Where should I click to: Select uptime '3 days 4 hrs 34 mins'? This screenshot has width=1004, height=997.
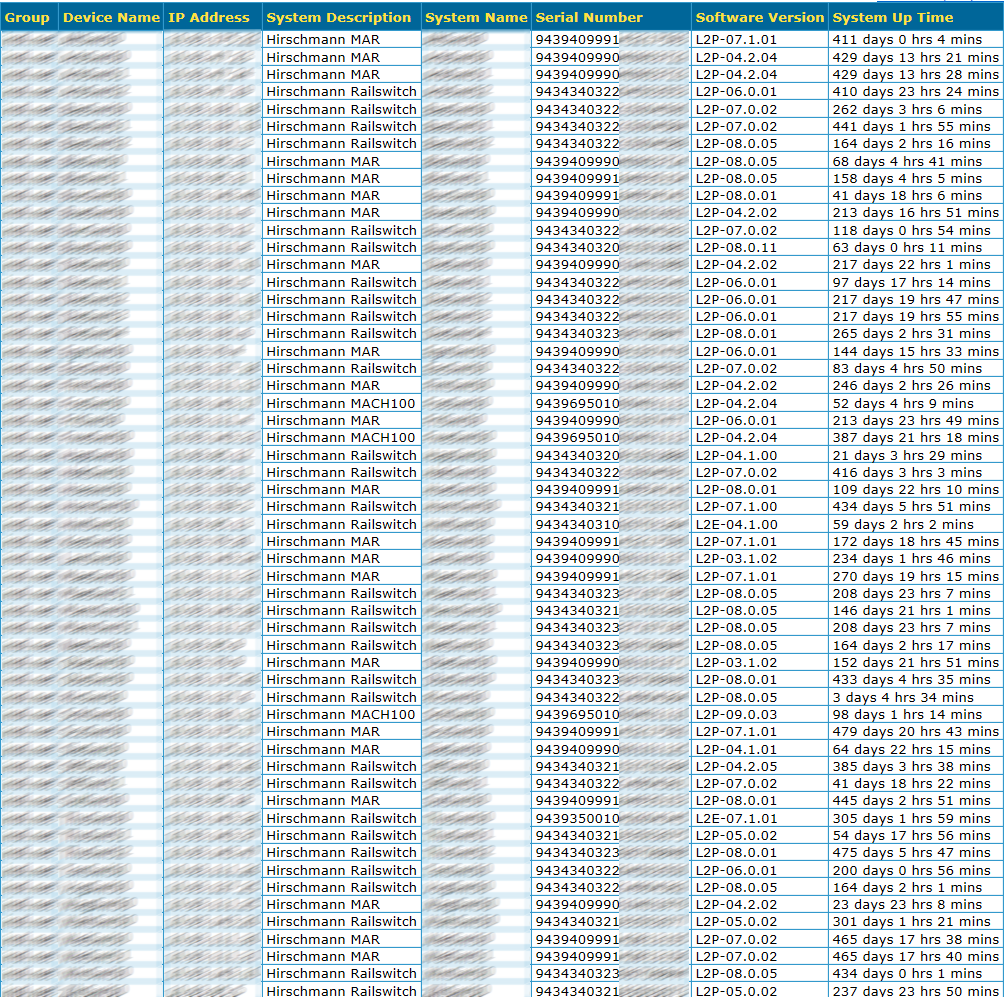click(x=903, y=697)
